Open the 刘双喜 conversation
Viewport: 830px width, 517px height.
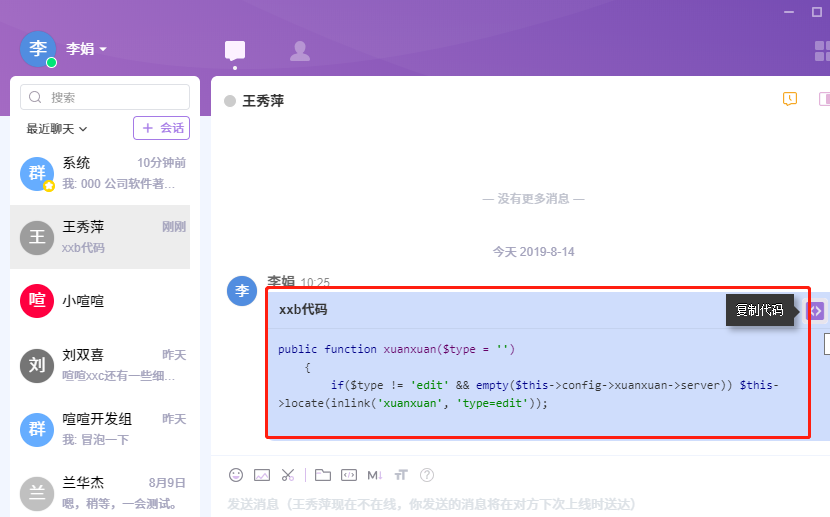pos(100,365)
